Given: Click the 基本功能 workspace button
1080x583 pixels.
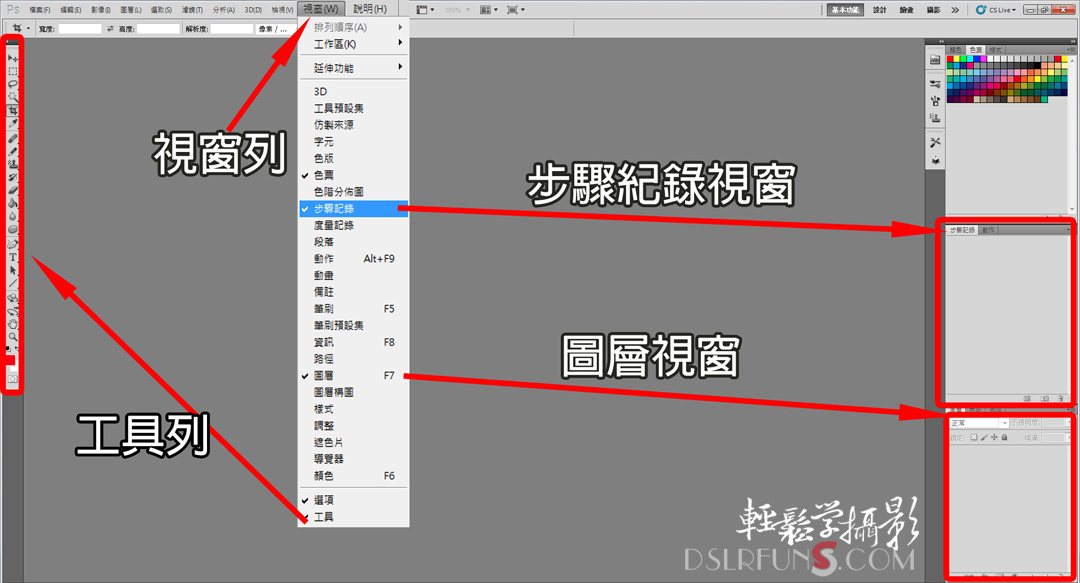Looking at the screenshot, I should click(846, 9).
